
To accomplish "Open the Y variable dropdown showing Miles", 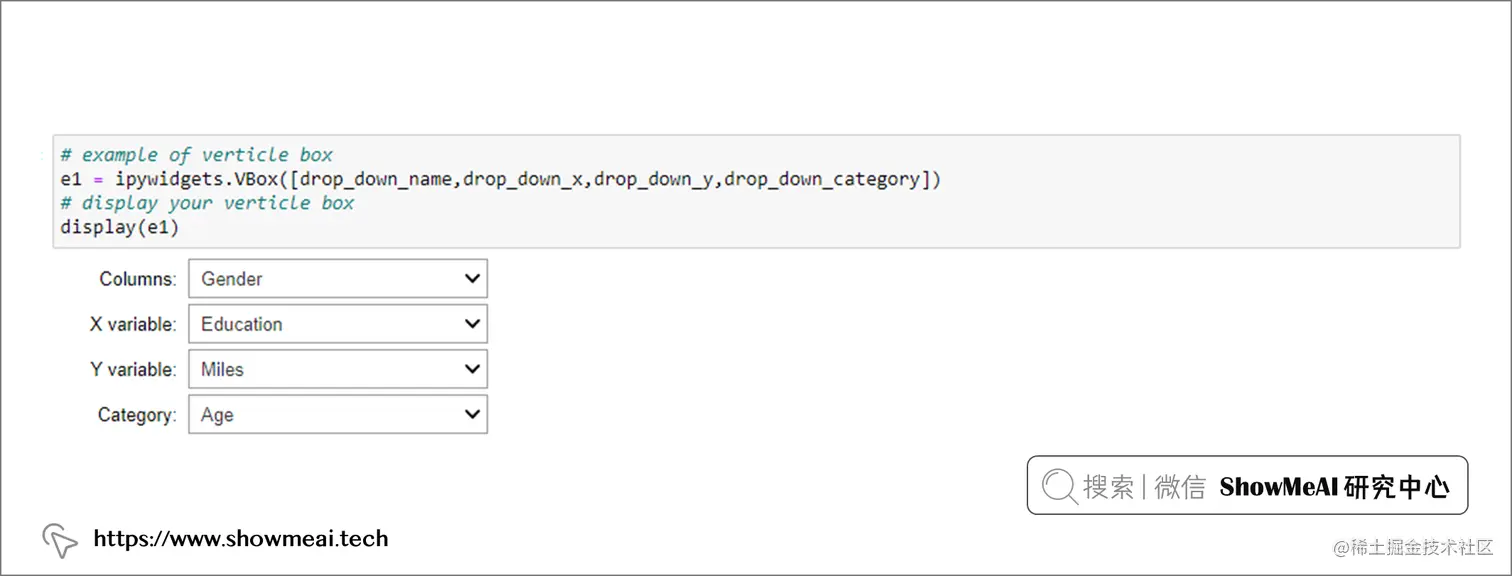I will [337, 368].
